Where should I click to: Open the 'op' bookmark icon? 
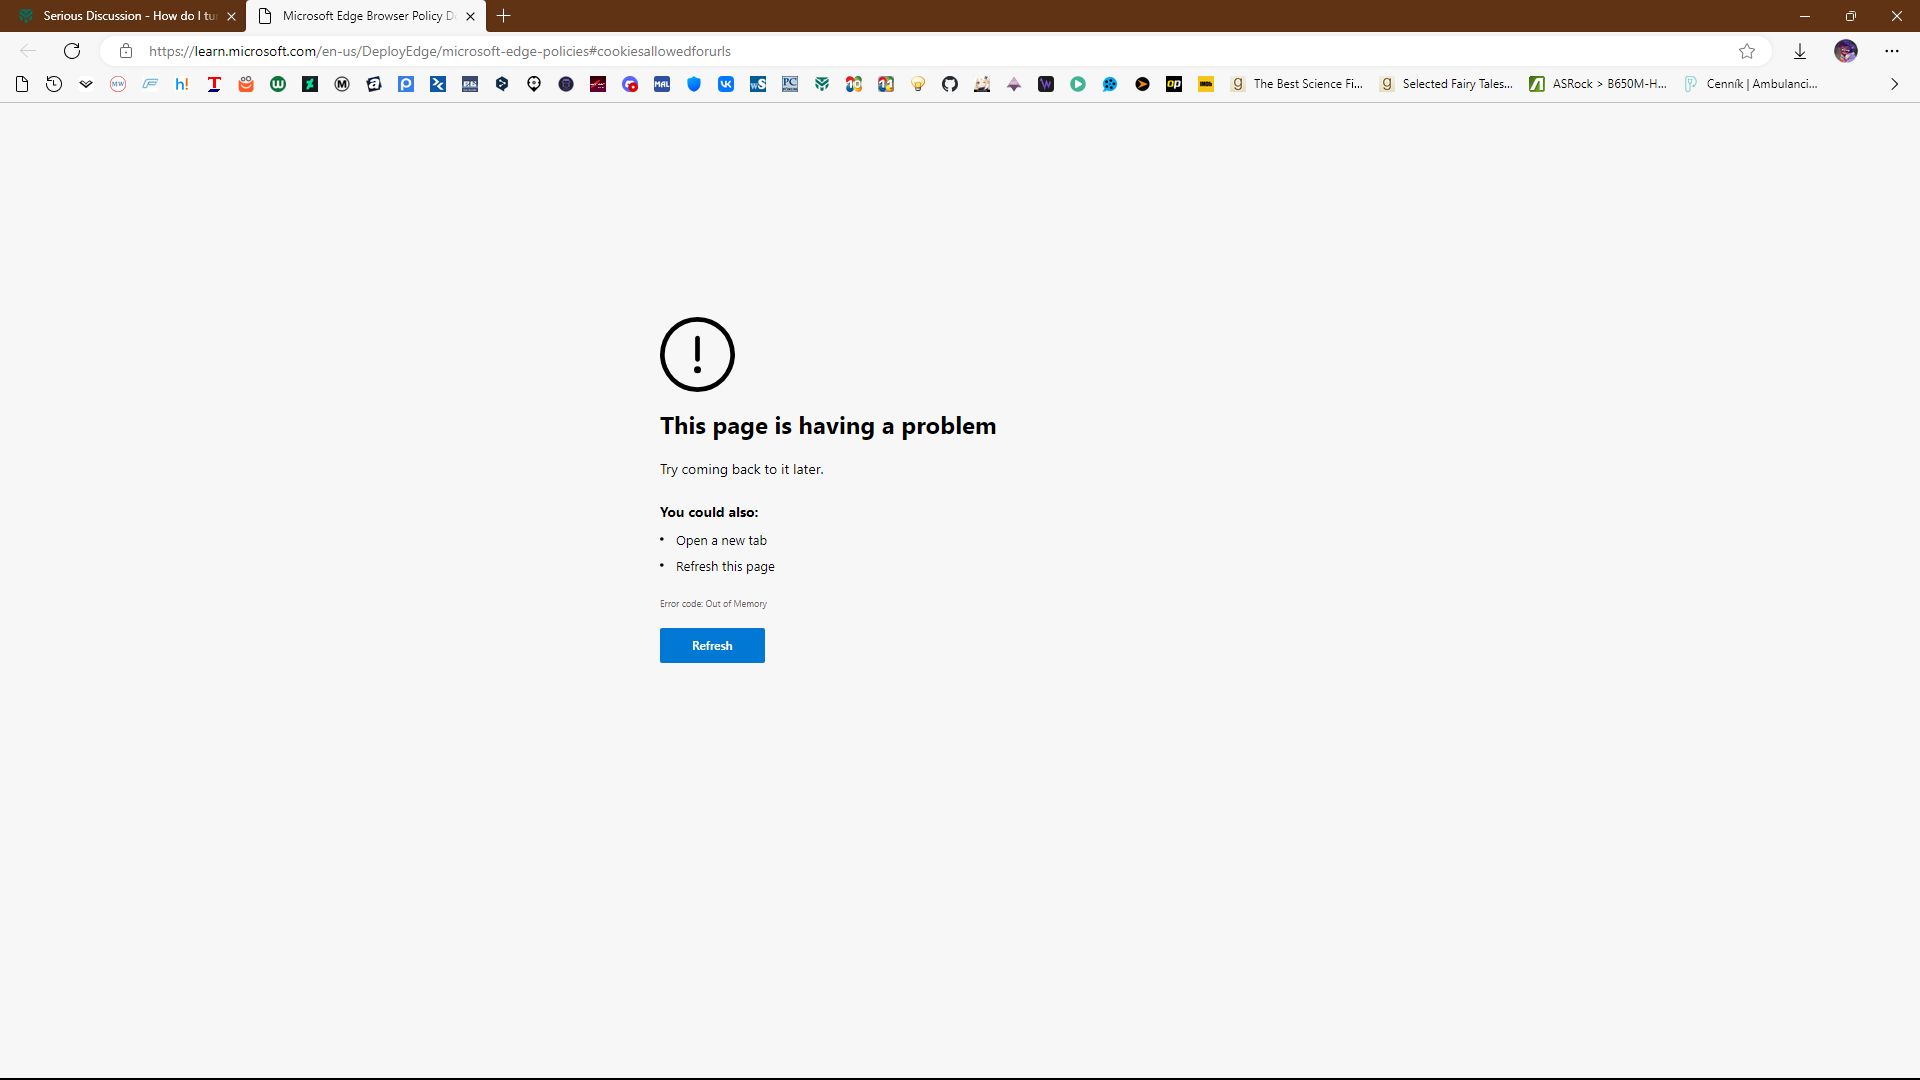tap(1174, 84)
